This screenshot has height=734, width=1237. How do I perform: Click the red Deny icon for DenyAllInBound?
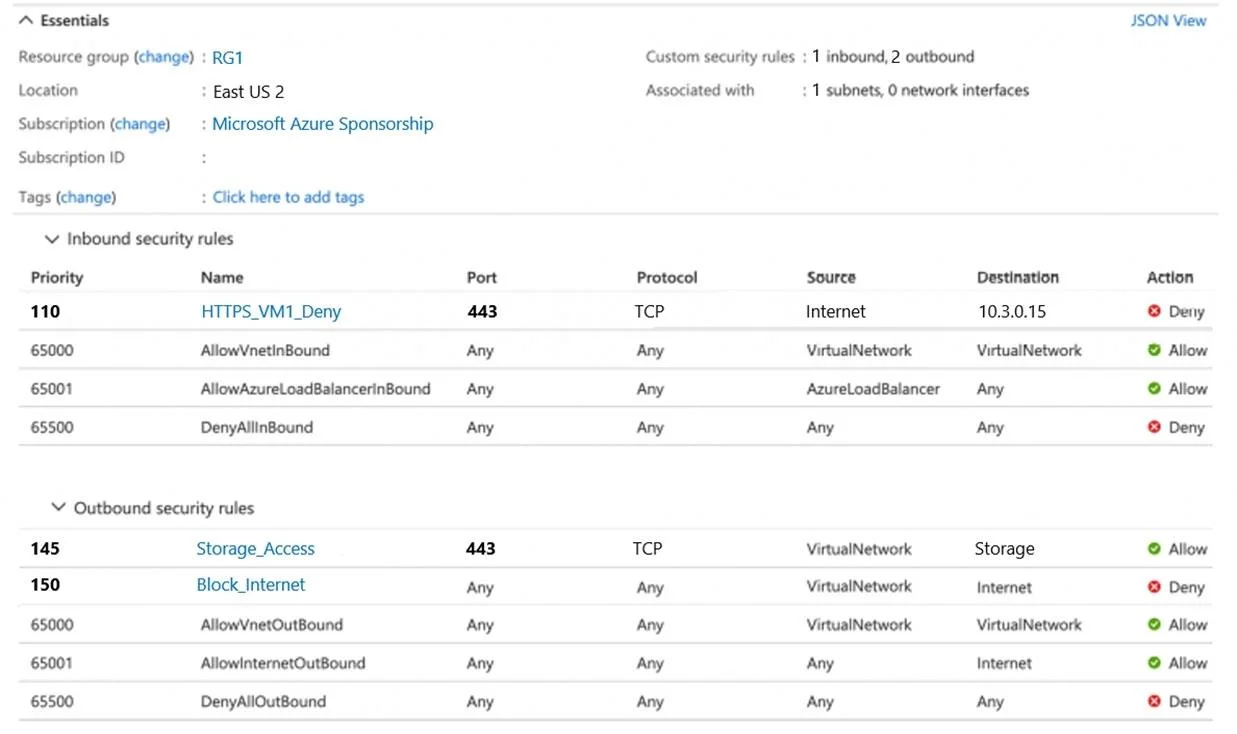click(x=1154, y=427)
